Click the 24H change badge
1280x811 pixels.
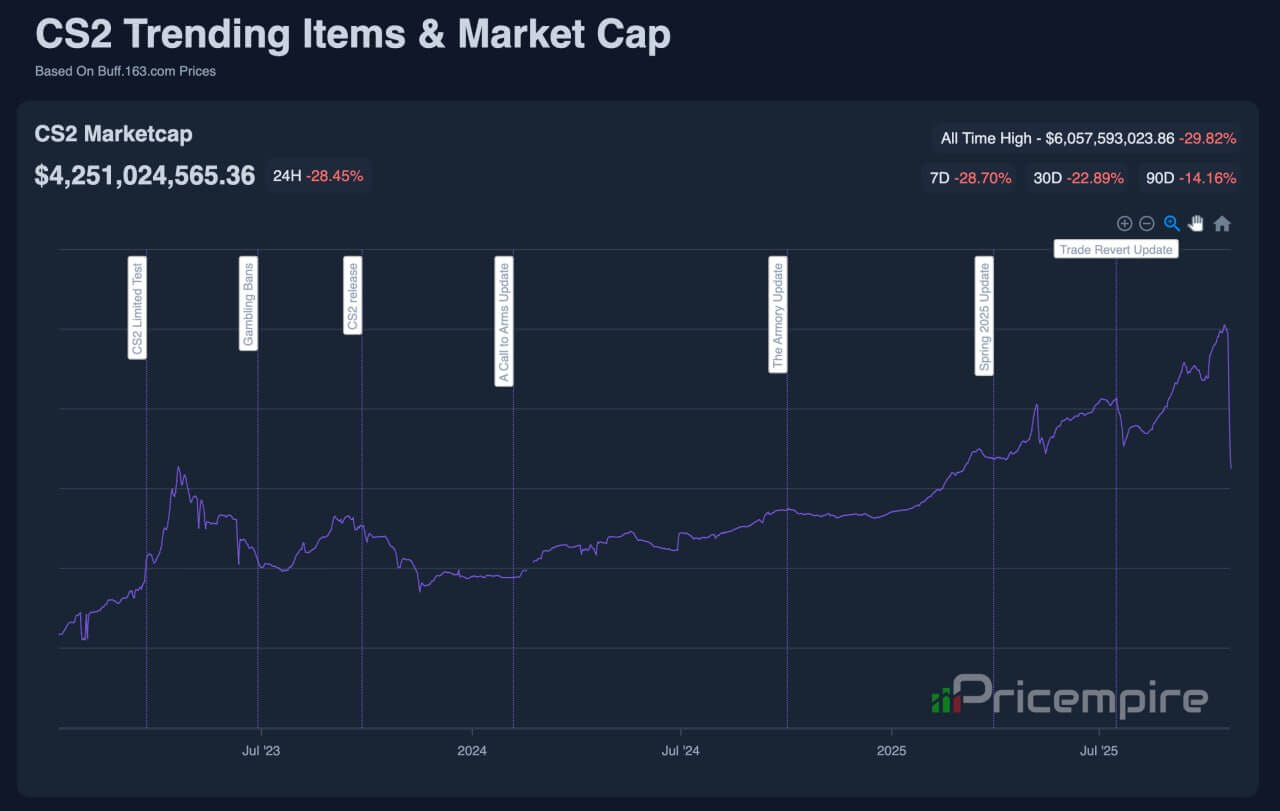[318, 176]
